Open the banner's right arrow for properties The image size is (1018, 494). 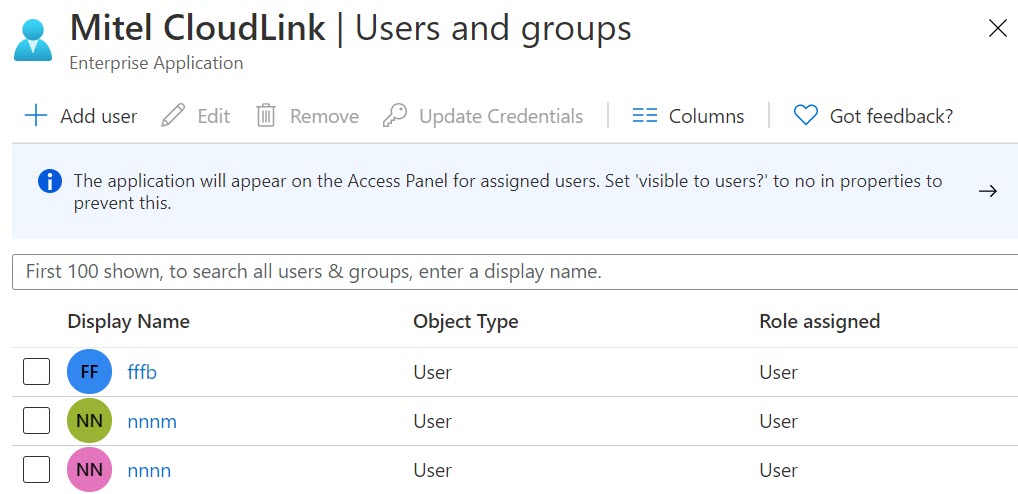click(987, 191)
